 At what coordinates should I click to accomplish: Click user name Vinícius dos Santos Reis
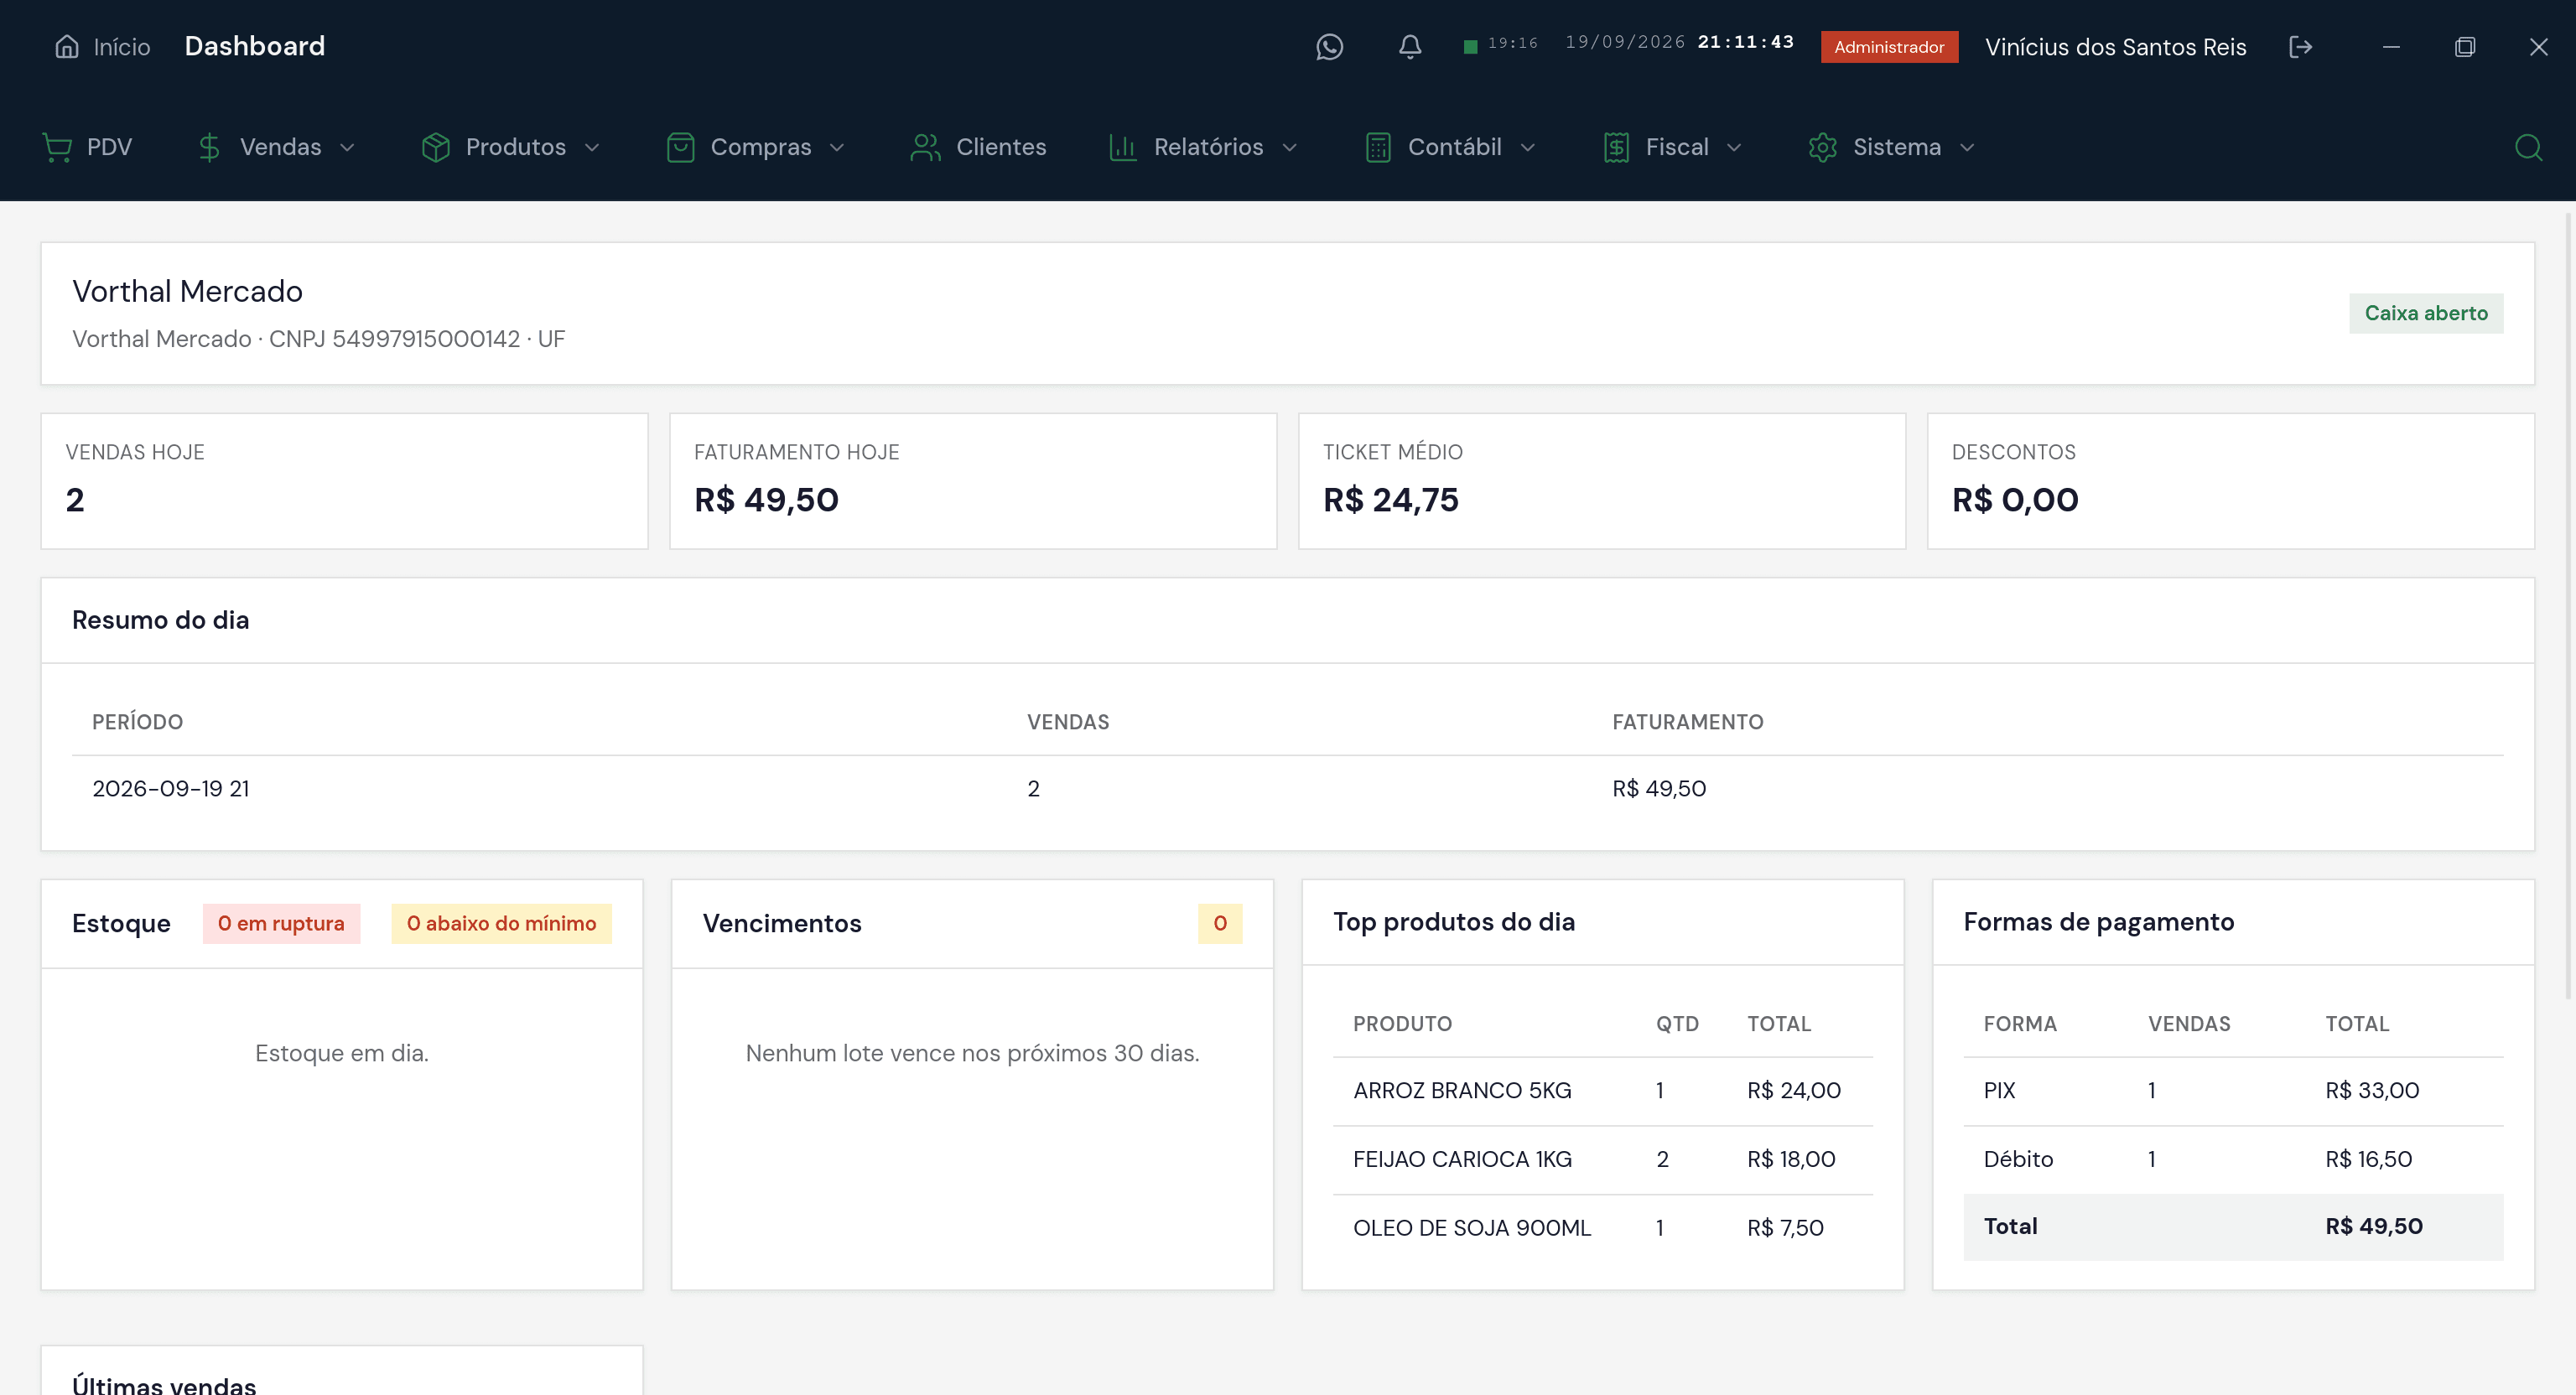point(2115,47)
